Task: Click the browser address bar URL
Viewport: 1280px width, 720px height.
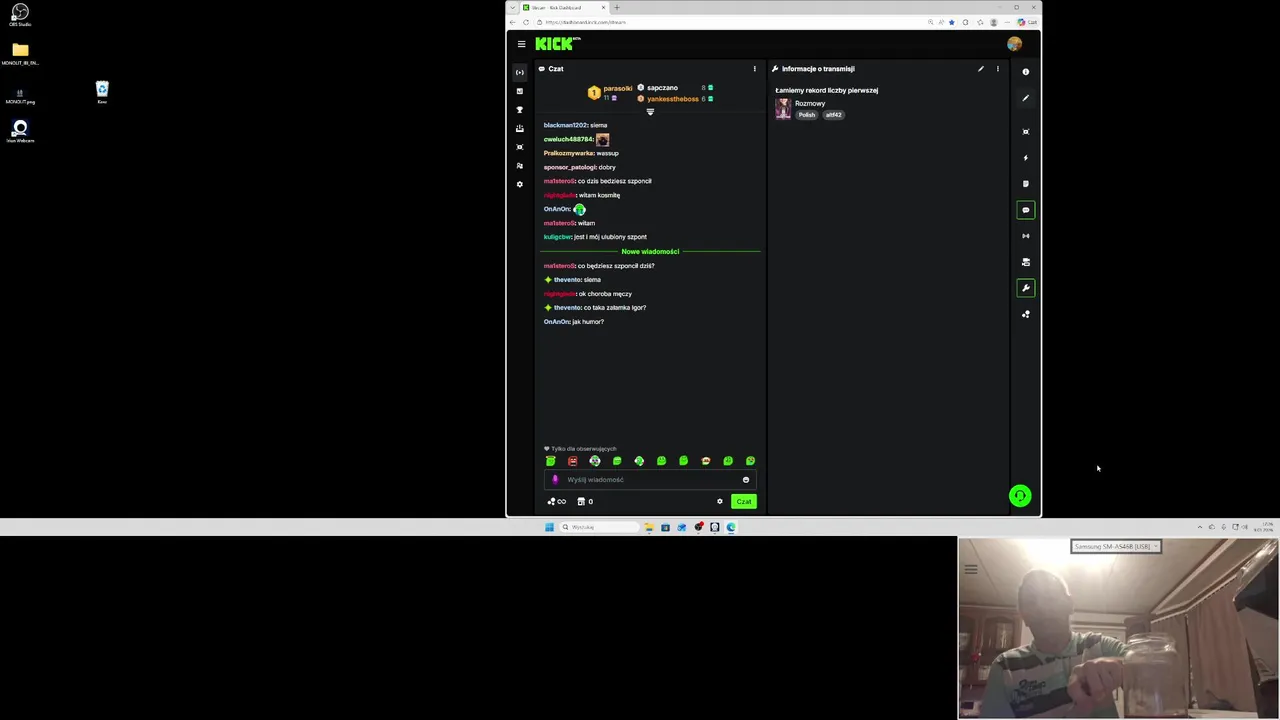Action: tap(586, 22)
